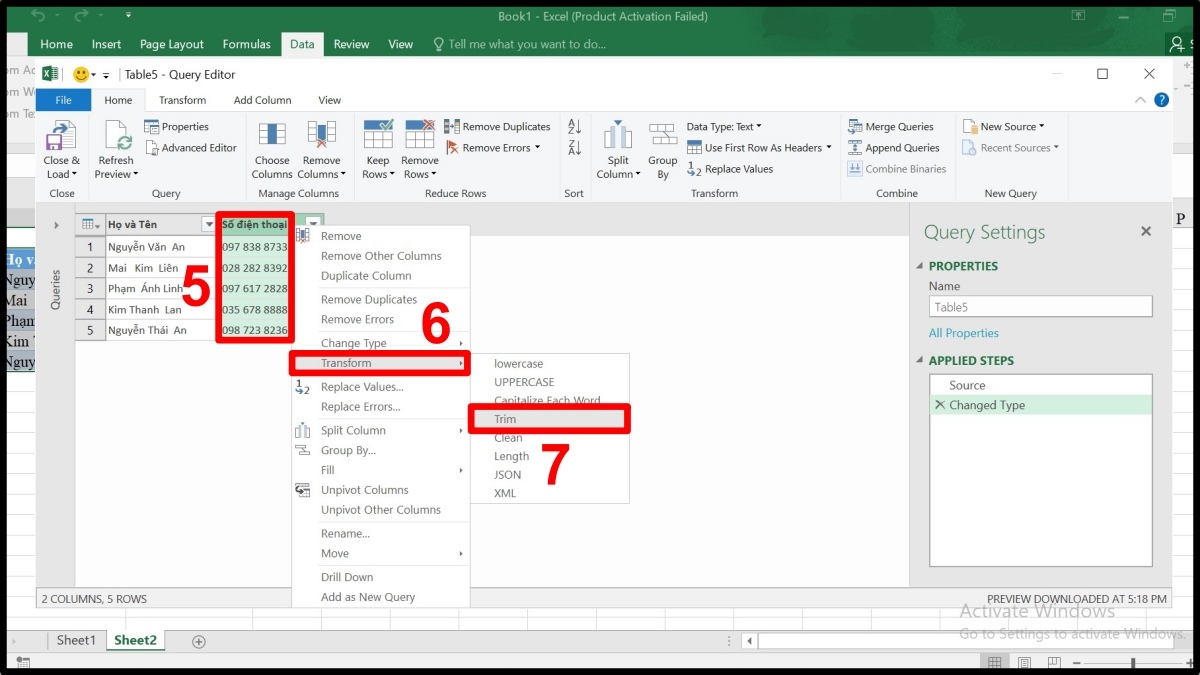This screenshot has width=1200, height=675.
Task: Click the Table5 name input field
Action: click(1040, 306)
